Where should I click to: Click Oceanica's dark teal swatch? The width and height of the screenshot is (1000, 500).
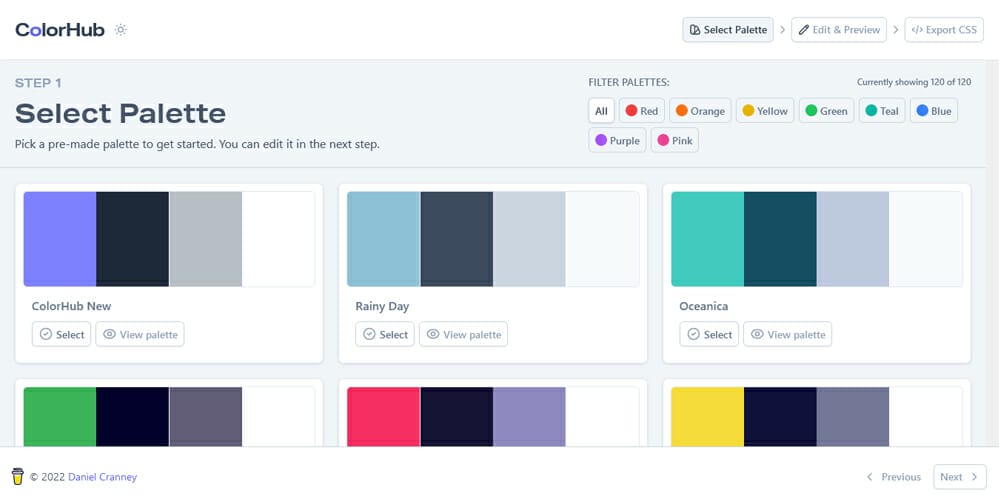pyautogui.click(x=780, y=239)
